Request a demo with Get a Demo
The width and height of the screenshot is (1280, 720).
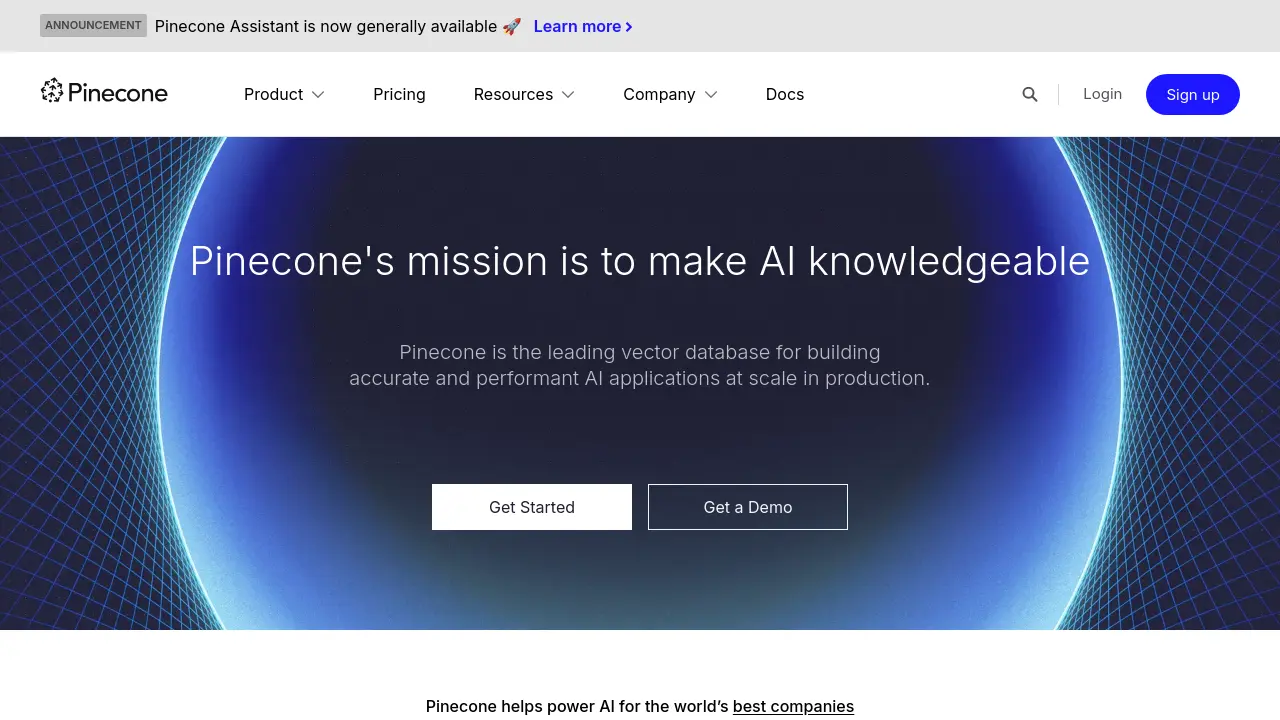click(748, 507)
